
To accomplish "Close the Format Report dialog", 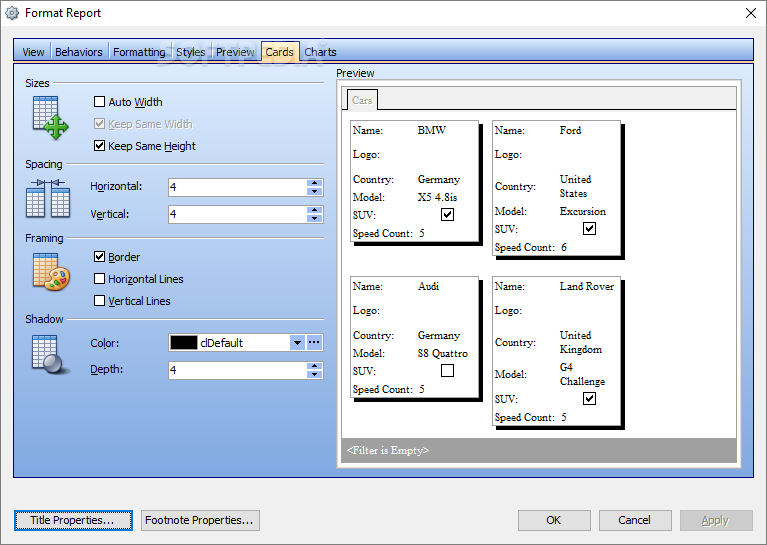I will (751, 13).
